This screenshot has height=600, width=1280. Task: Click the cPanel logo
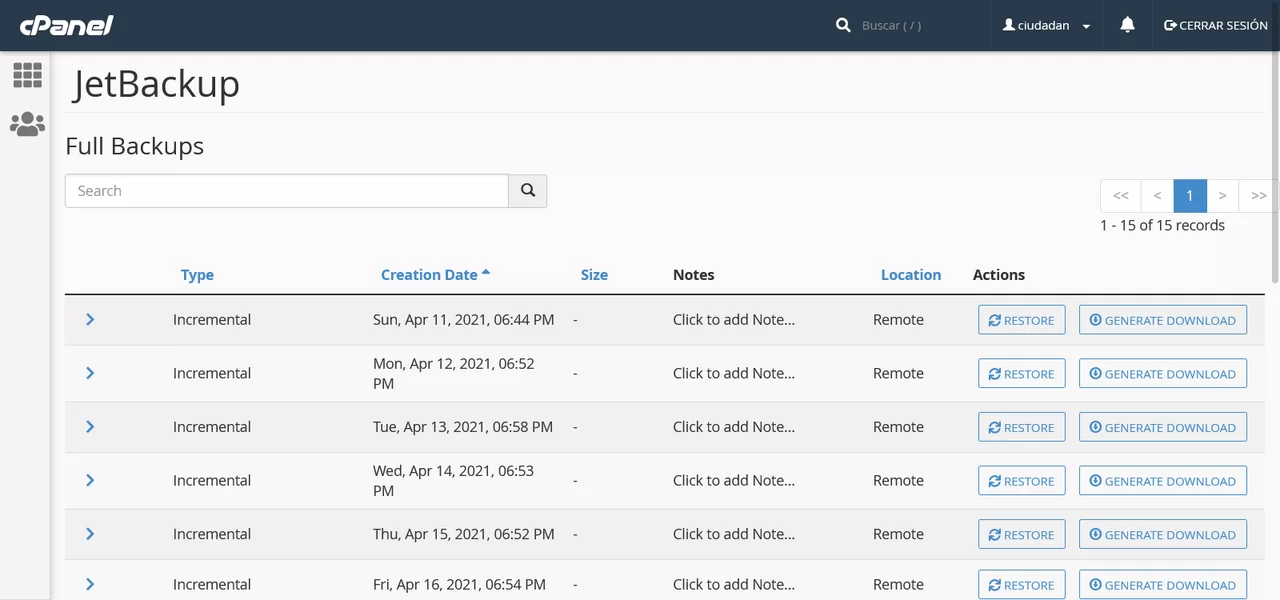(67, 25)
